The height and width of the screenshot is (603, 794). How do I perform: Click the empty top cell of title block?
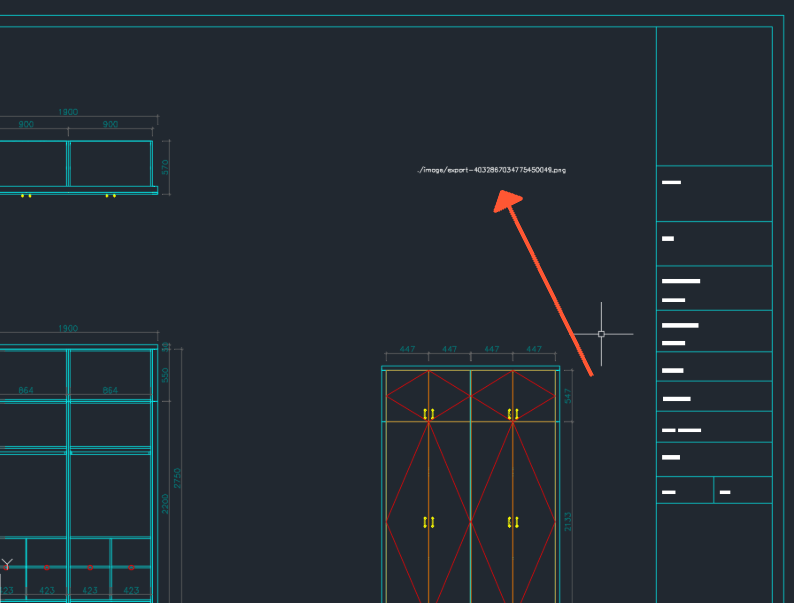714,96
